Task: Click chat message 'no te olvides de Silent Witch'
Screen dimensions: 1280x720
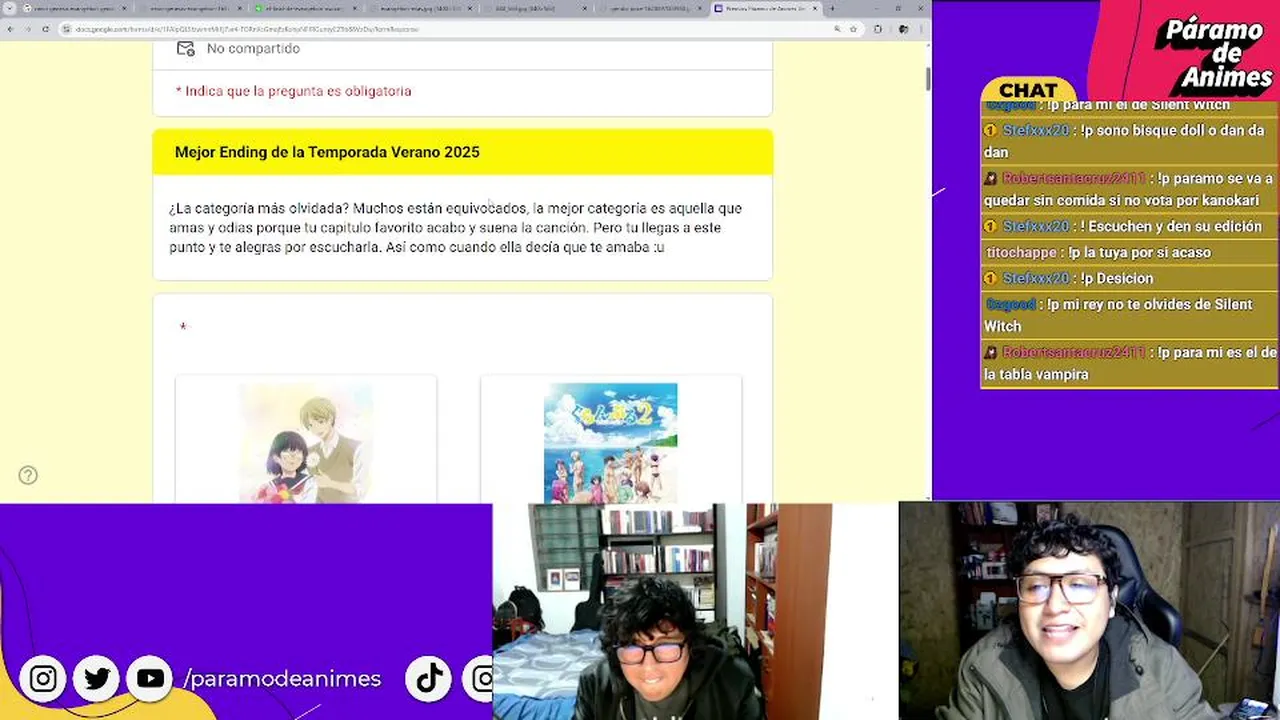Action: coord(1128,315)
